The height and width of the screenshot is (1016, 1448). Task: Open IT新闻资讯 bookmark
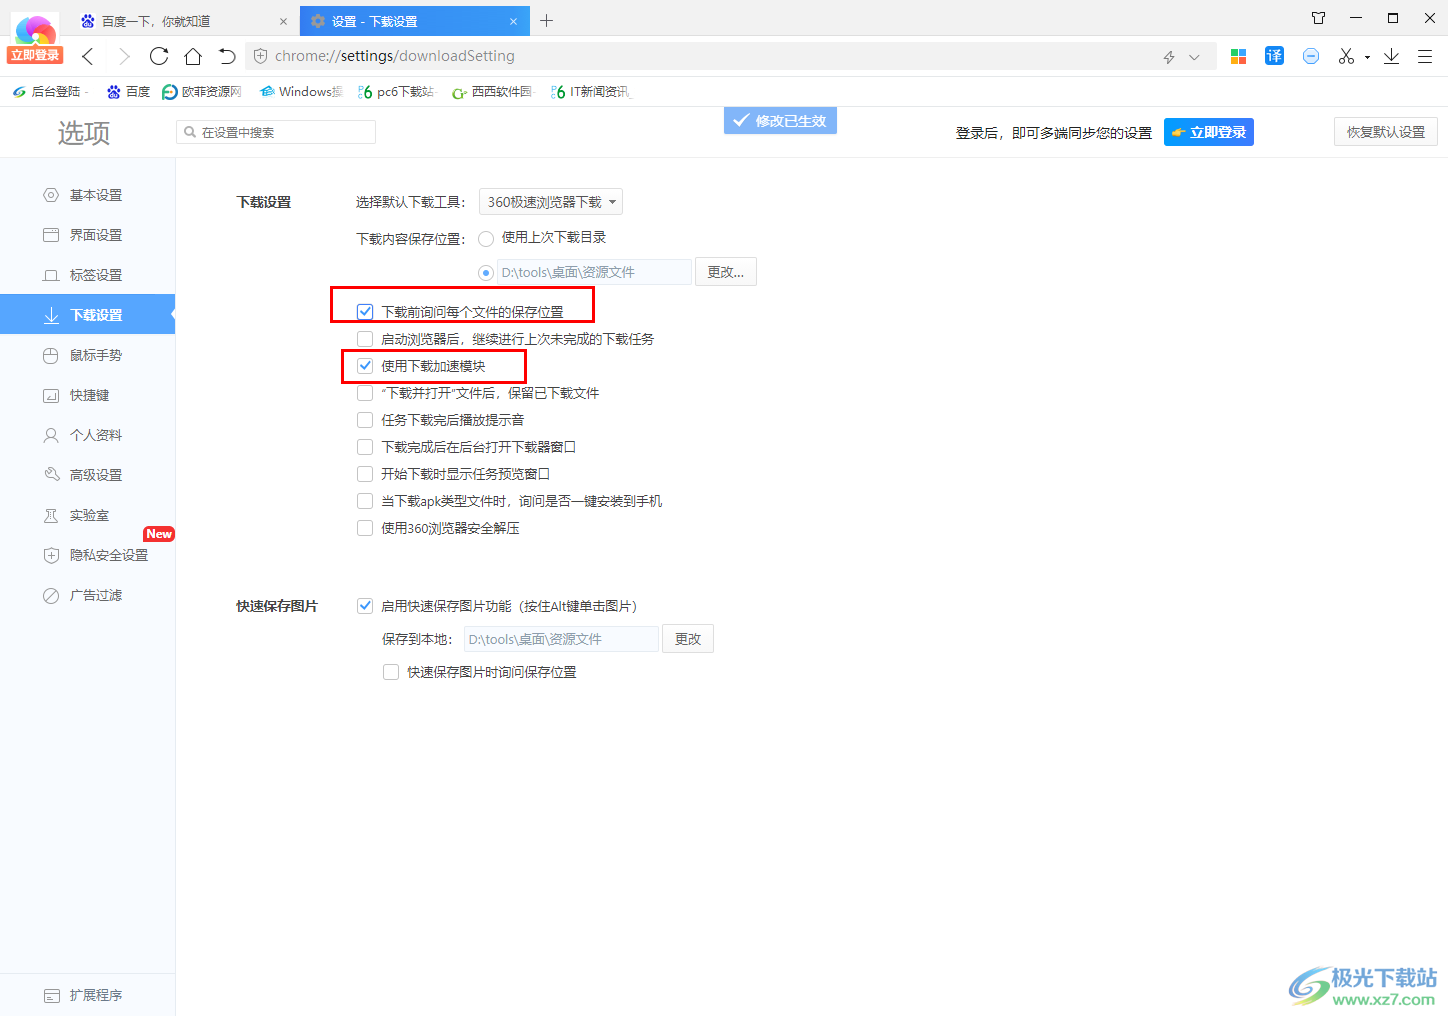pyautogui.click(x=591, y=91)
